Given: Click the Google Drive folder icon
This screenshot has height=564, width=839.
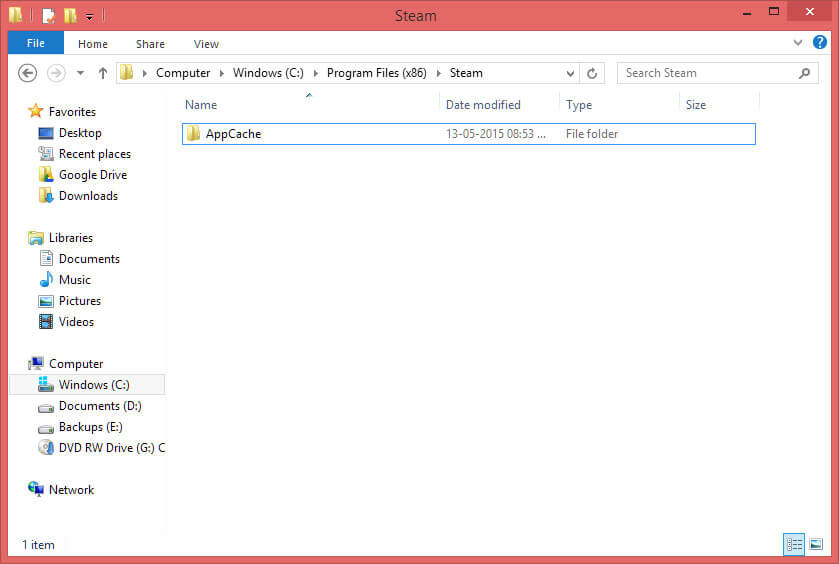Looking at the screenshot, I should click(46, 174).
